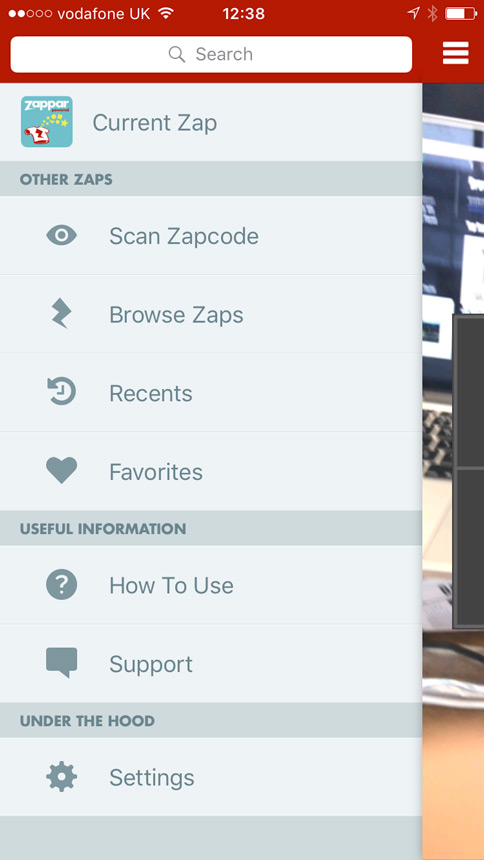Tap the hamburger menu icon
The width and height of the screenshot is (484, 860).
[x=455, y=53]
